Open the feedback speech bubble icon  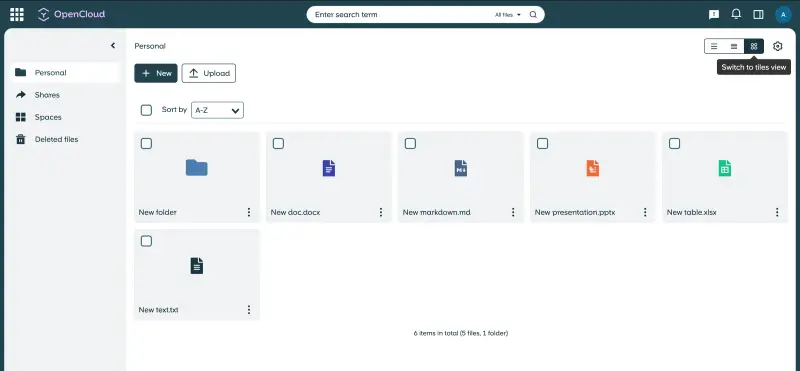click(714, 15)
